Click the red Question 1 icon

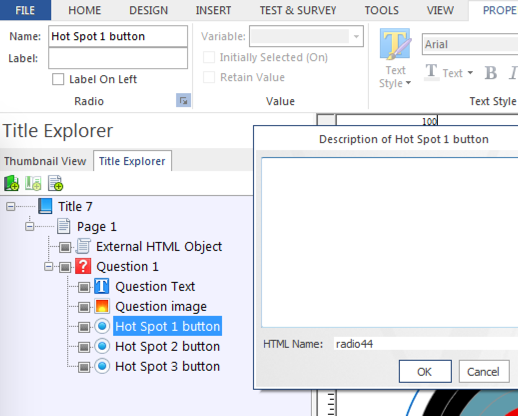pos(83,266)
